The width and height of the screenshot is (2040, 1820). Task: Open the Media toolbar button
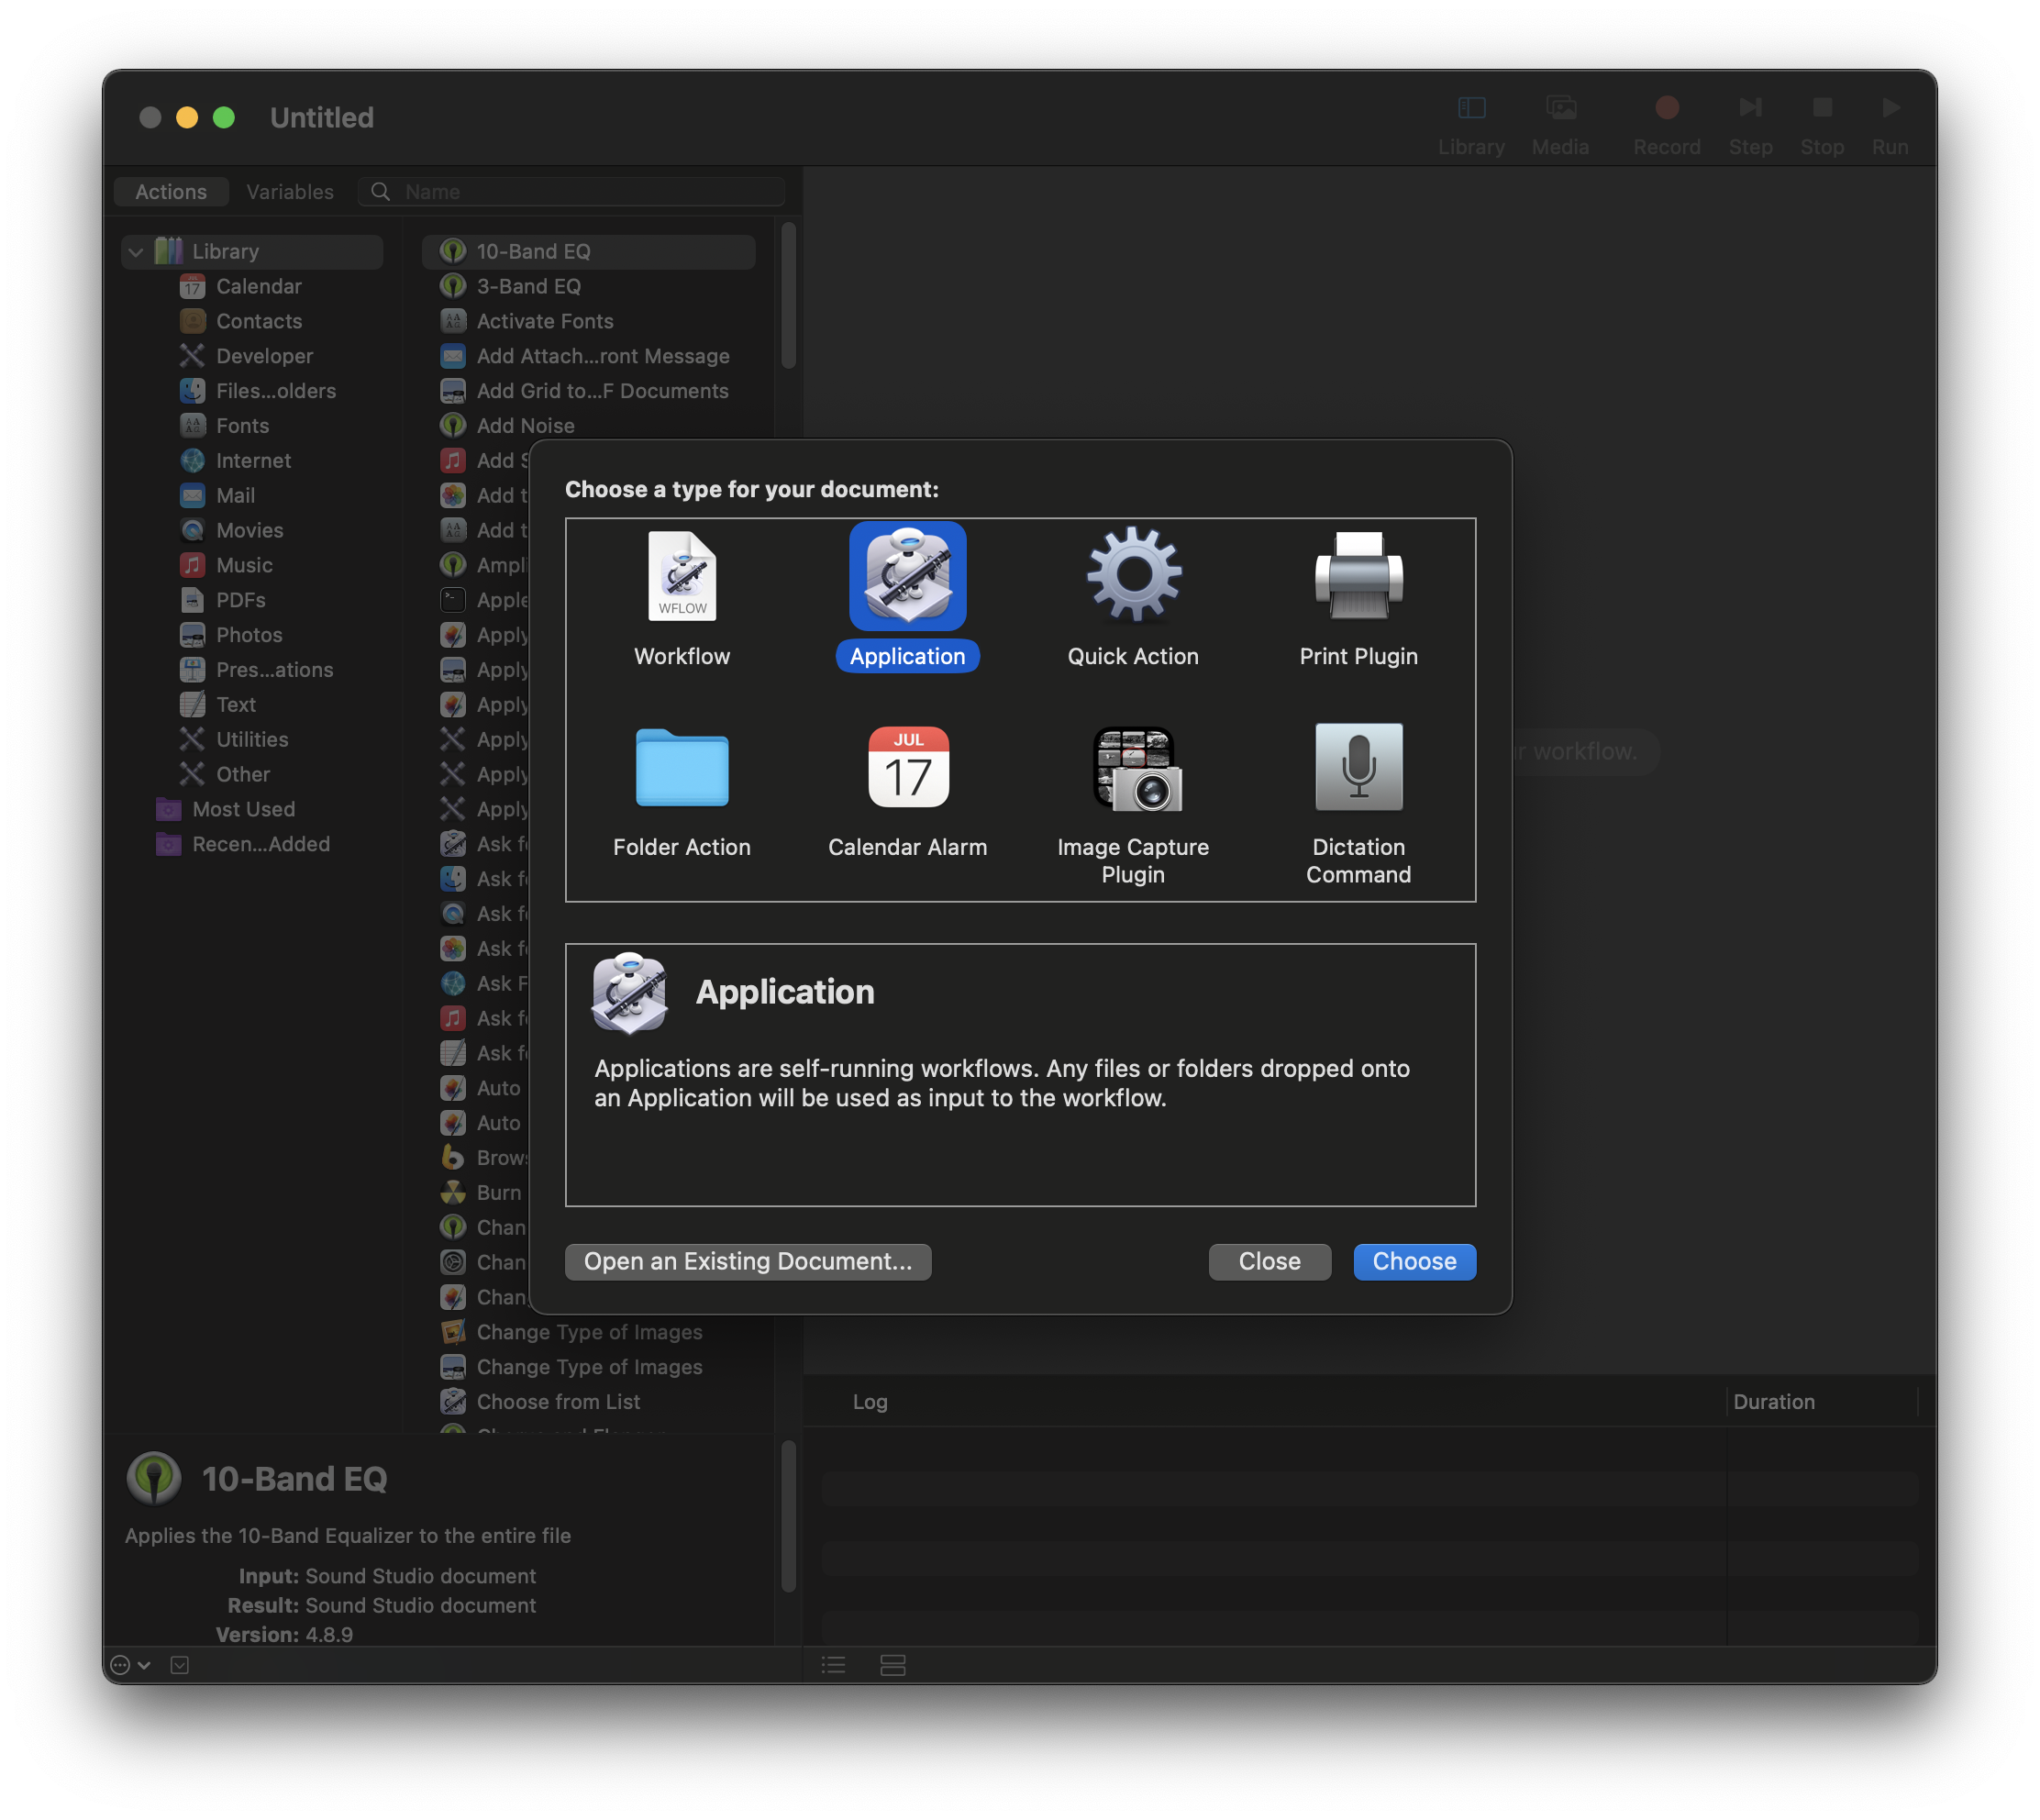[x=1560, y=125]
